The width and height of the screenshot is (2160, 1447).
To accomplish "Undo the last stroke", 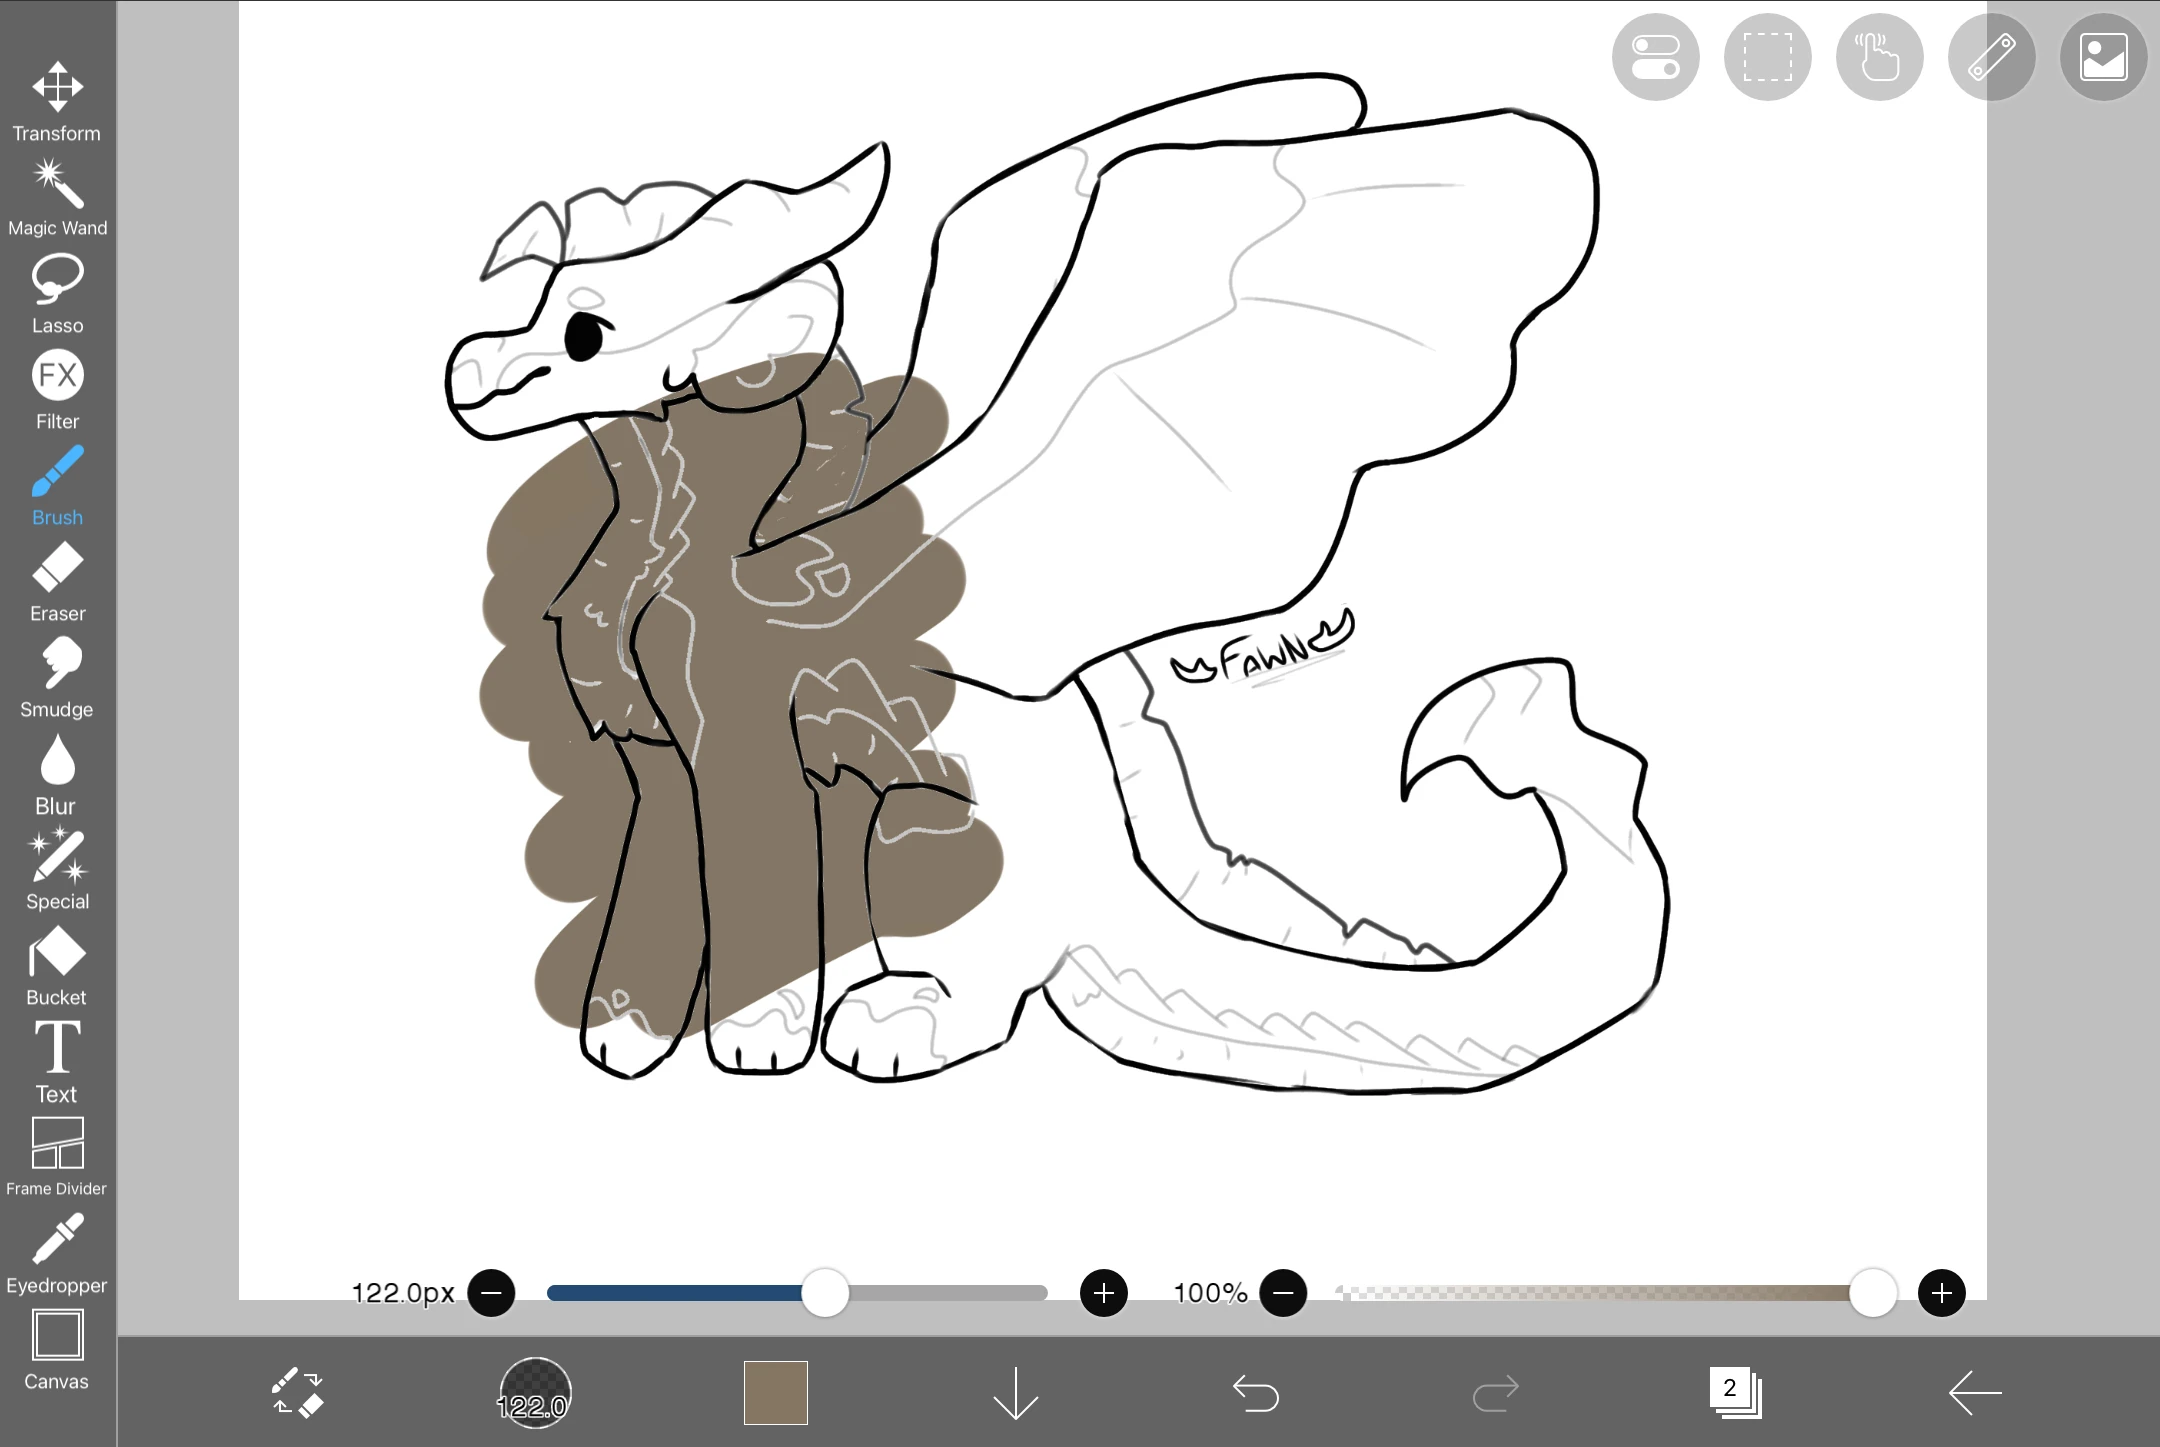I will 1255,1392.
